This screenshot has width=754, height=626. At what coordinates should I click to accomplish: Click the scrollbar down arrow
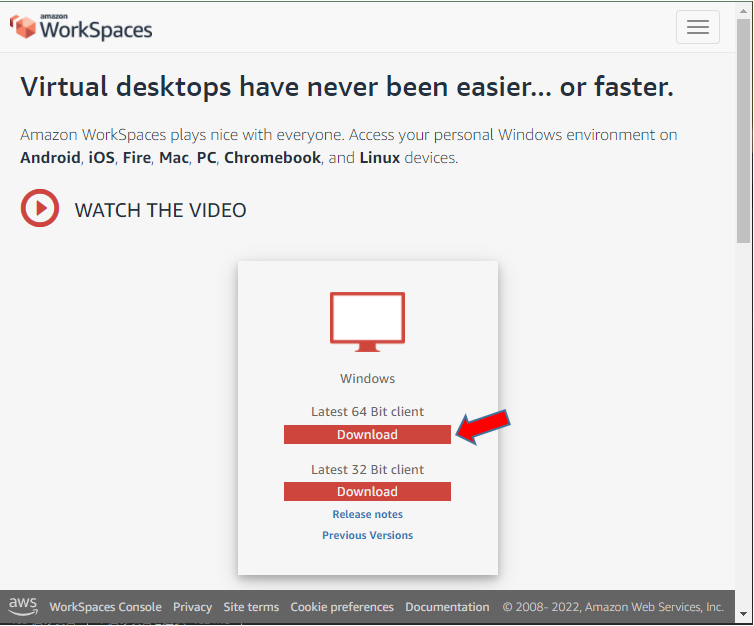coord(743,614)
